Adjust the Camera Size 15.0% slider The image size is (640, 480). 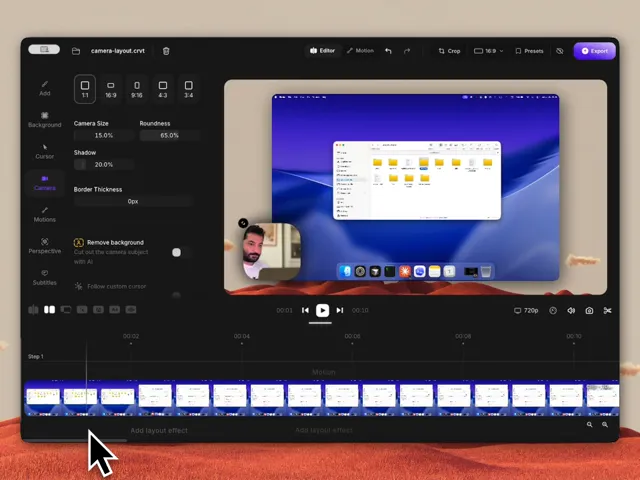click(104, 135)
